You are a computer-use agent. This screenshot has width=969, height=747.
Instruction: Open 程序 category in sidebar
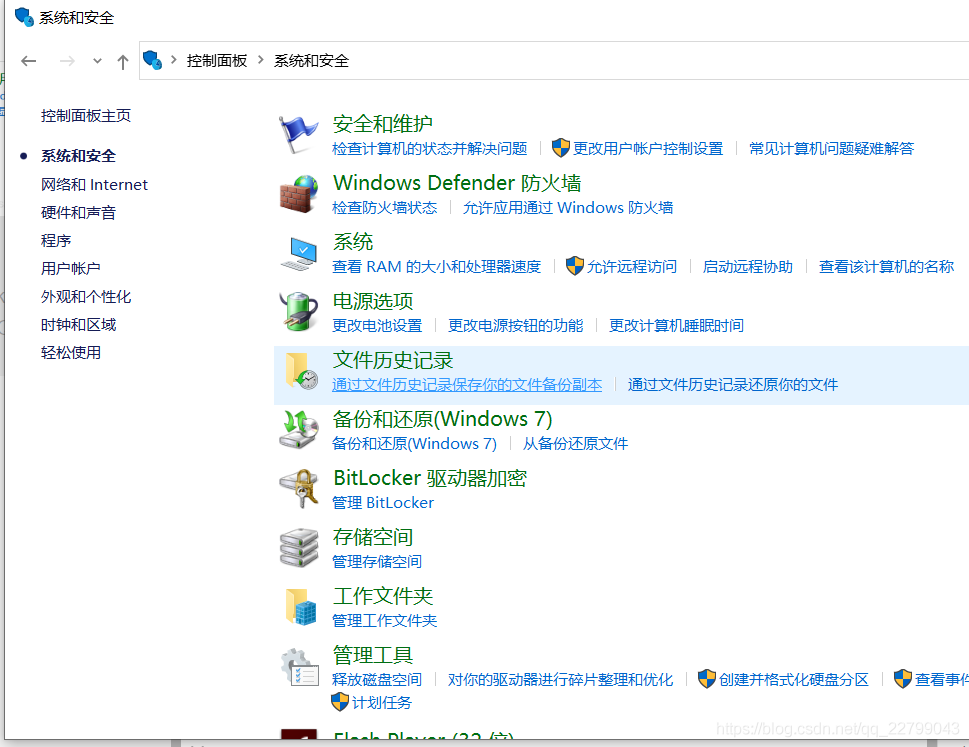pos(56,240)
